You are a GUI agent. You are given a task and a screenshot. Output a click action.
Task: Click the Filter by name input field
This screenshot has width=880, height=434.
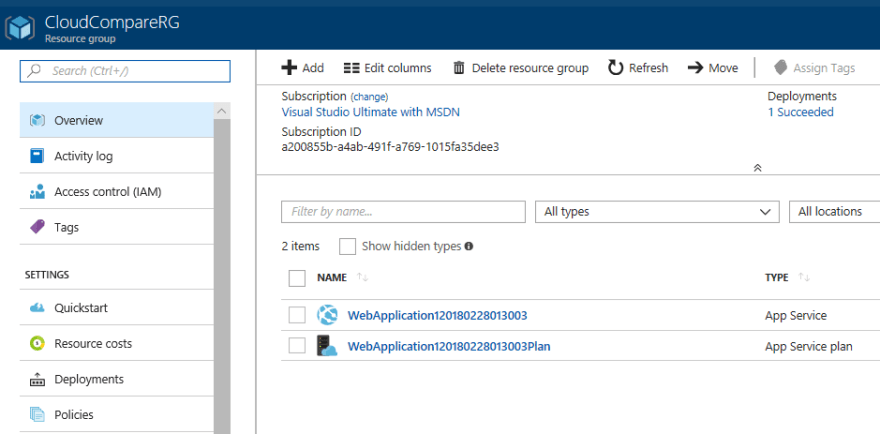pos(403,212)
